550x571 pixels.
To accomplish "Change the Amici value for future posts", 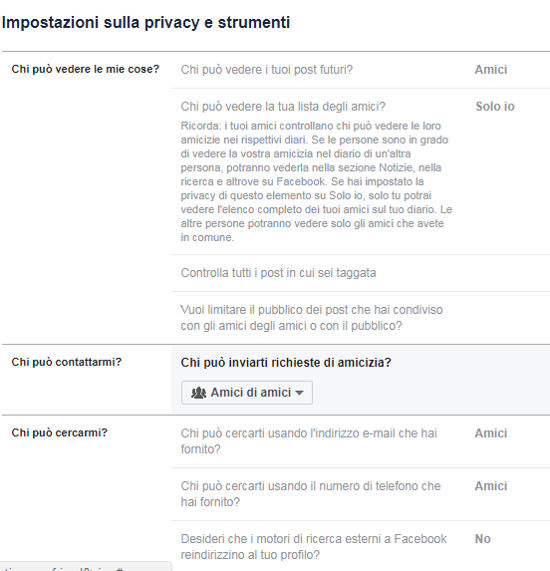I will point(491,70).
